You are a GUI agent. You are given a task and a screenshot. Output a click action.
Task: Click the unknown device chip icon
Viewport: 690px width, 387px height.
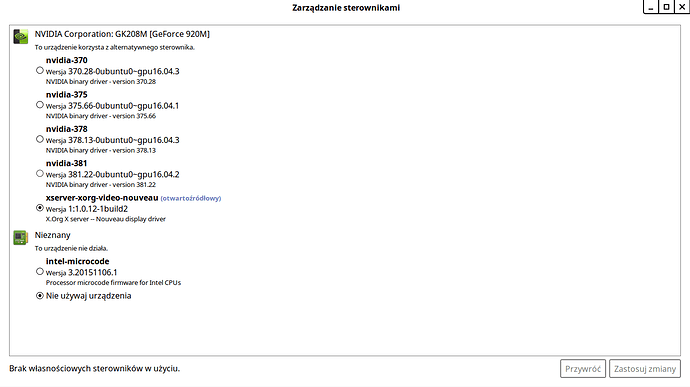tap(20, 238)
